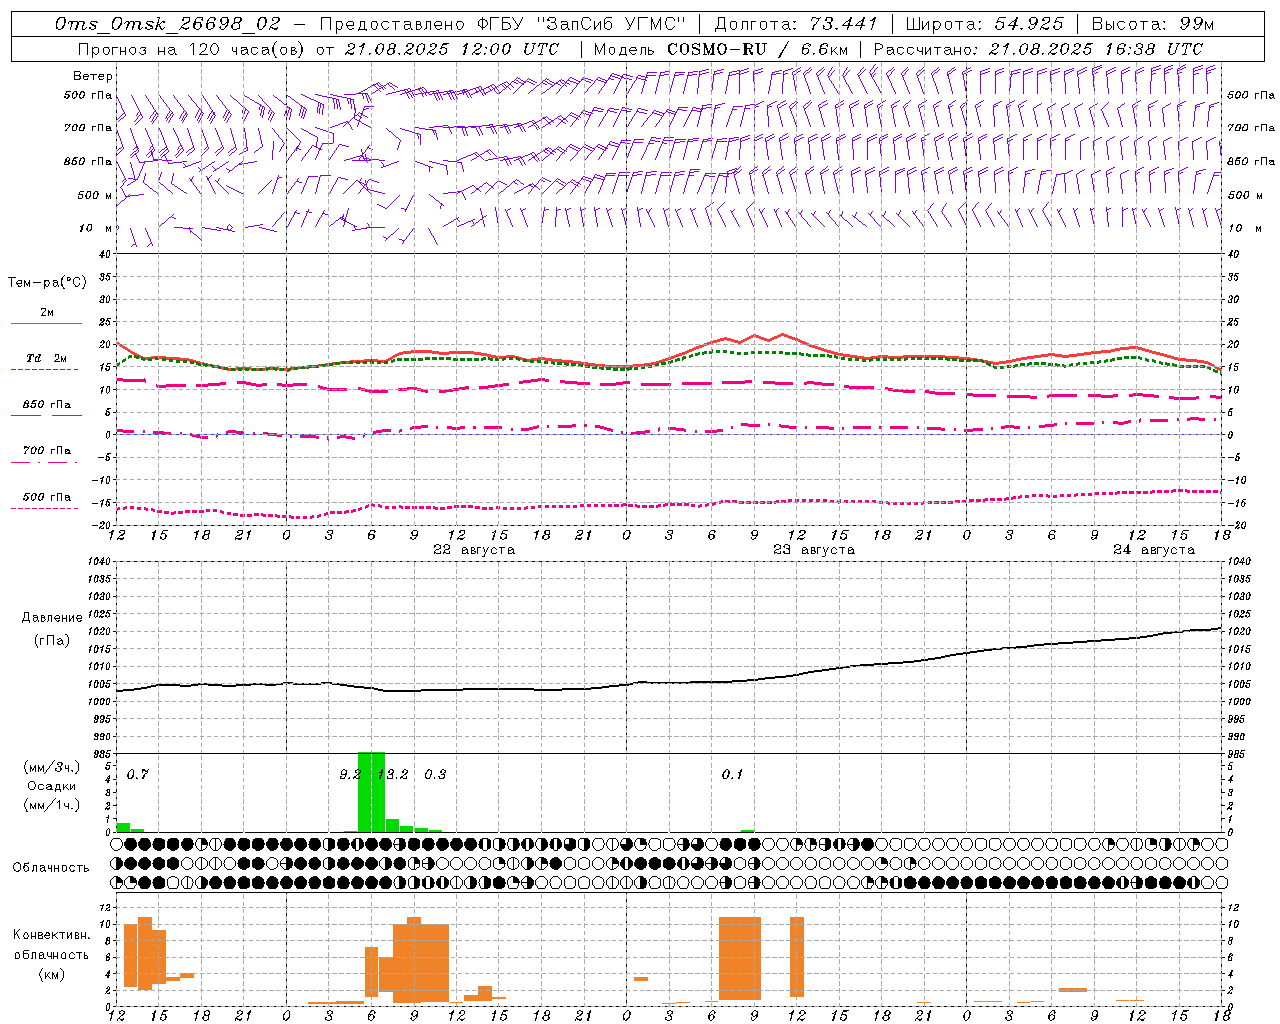Click the Прогноз на 120 часа(ов) text
This screenshot has width=1280, height=1024.
coord(193,49)
